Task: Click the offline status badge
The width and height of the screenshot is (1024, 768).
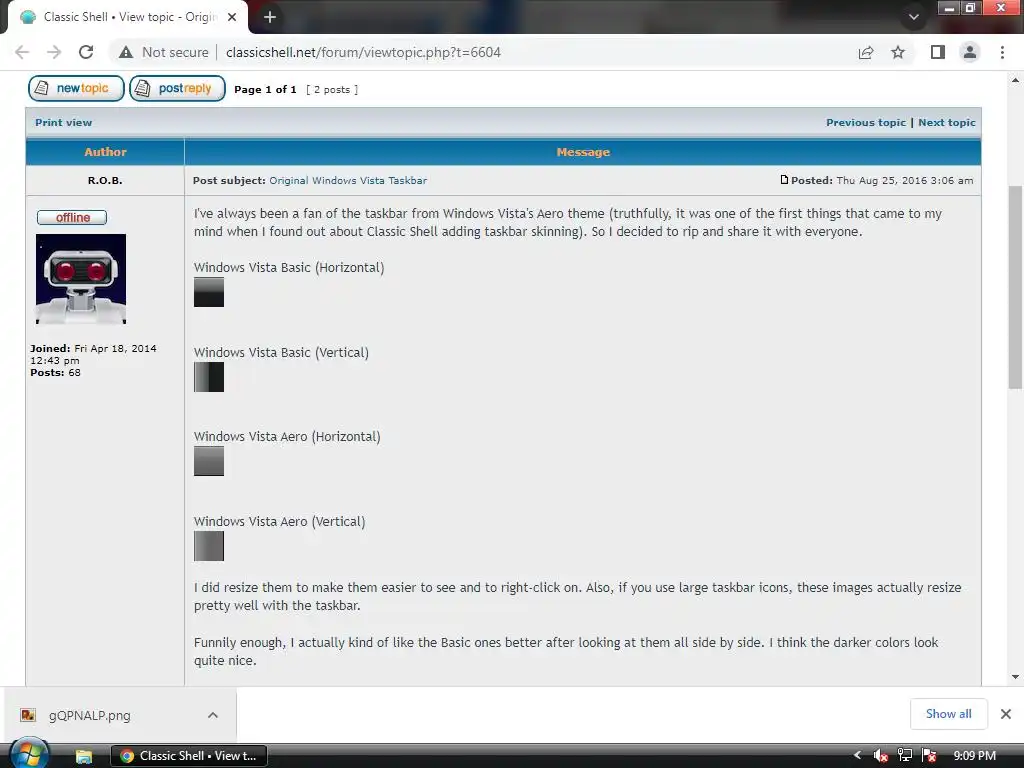Action: [x=72, y=217]
